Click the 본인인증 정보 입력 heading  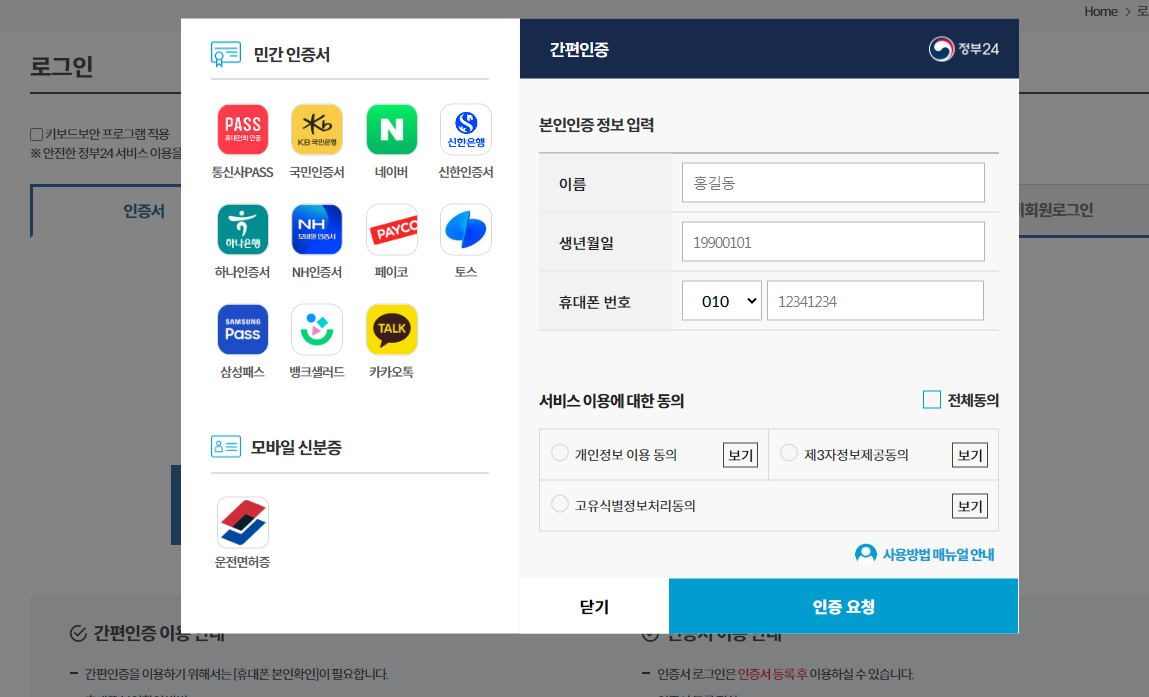click(x=596, y=125)
